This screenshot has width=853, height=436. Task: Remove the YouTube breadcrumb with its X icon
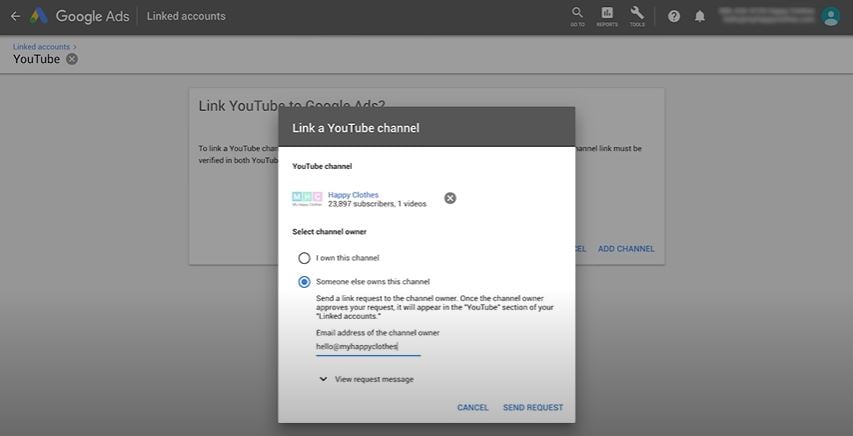(x=72, y=59)
